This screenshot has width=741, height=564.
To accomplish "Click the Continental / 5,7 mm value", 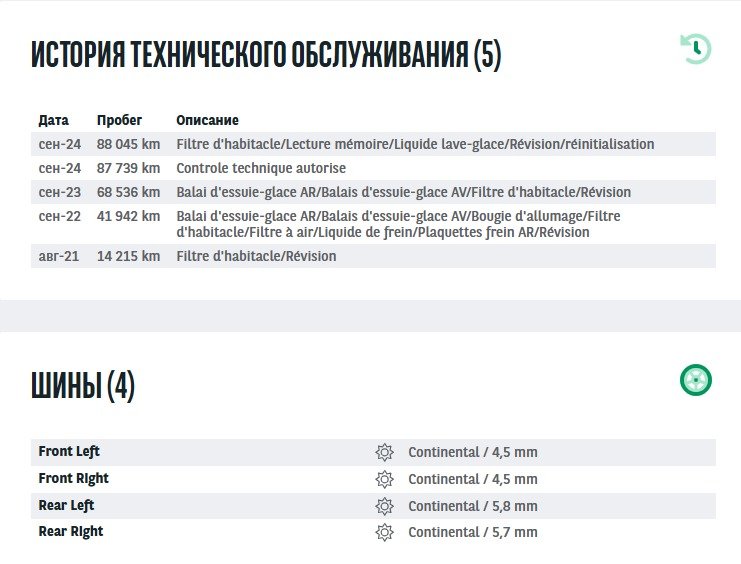I will coord(472,532).
